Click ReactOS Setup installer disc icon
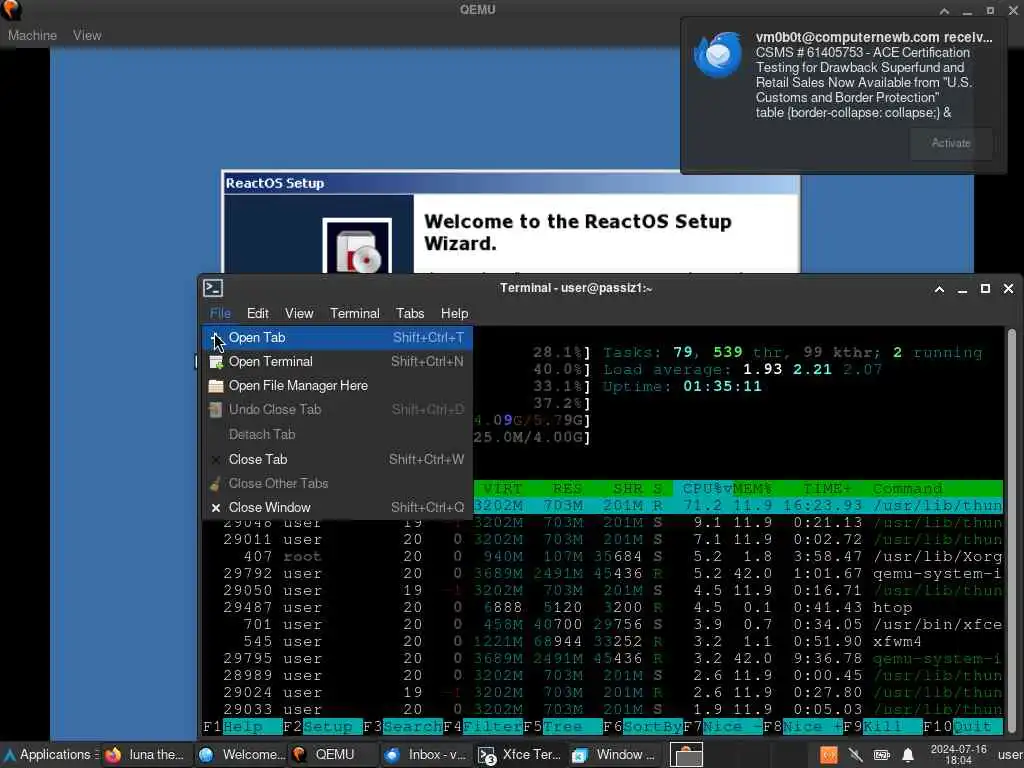 coord(357,246)
